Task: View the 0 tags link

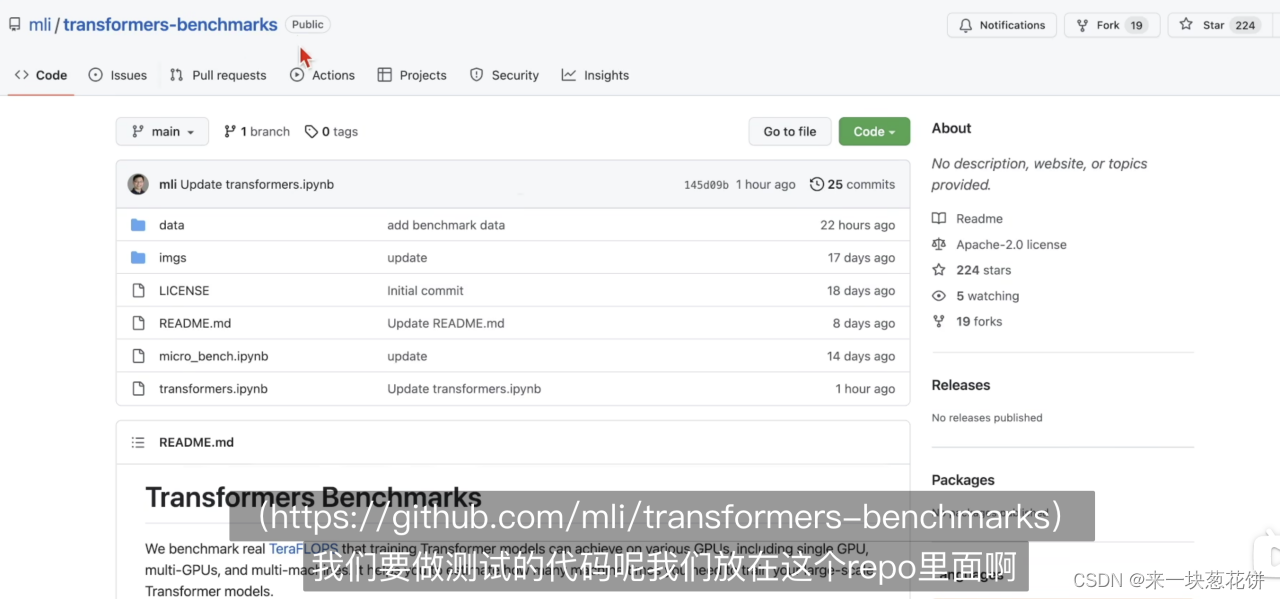Action: point(331,131)
